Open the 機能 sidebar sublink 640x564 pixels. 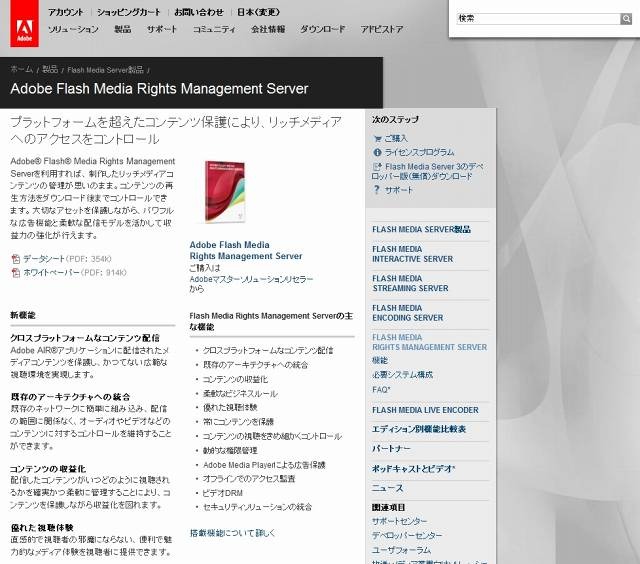380,360
